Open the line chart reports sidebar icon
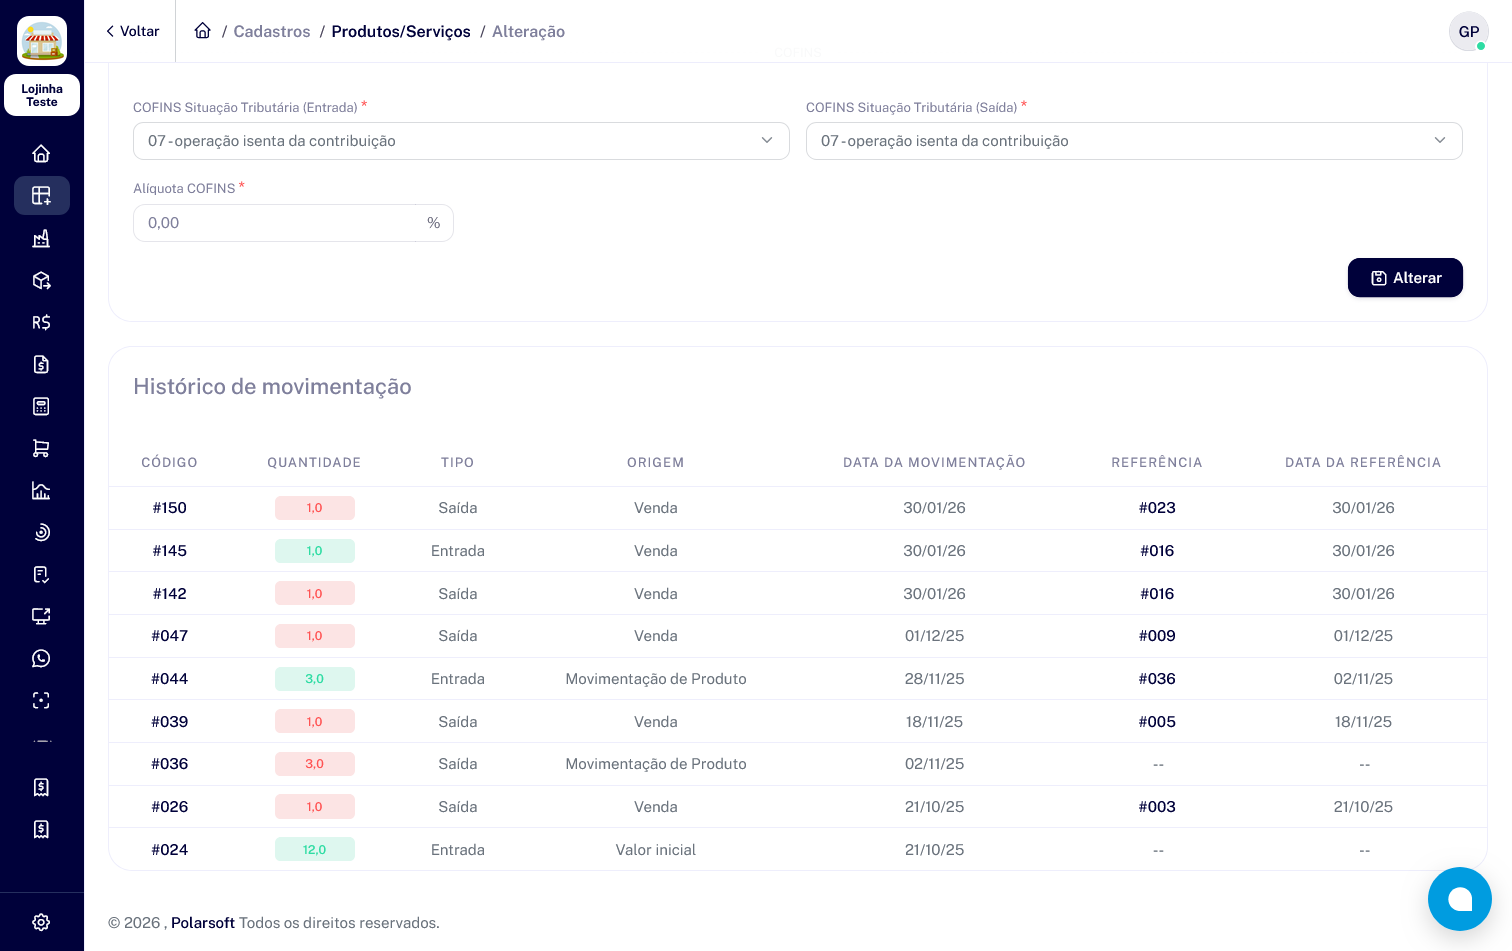 pyautogui.click(x=41, y=490)
